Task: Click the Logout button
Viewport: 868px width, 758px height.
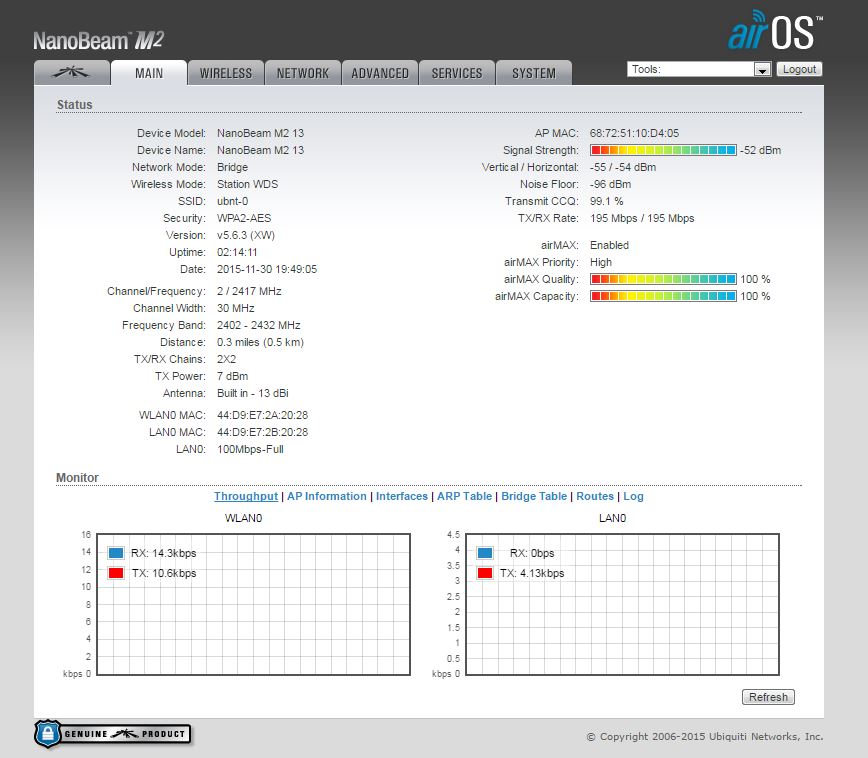Action: click(x=799, y=69)
